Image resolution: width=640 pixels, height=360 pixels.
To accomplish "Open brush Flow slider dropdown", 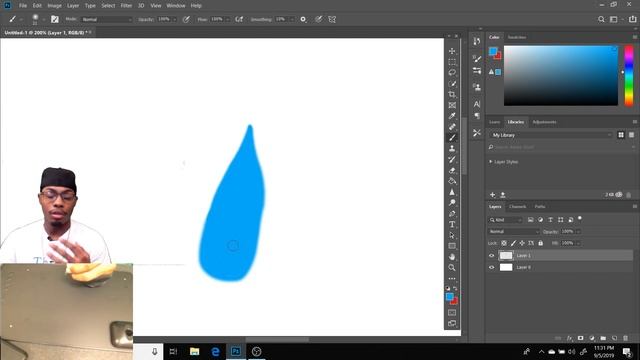I will click(x=228, y=19).
